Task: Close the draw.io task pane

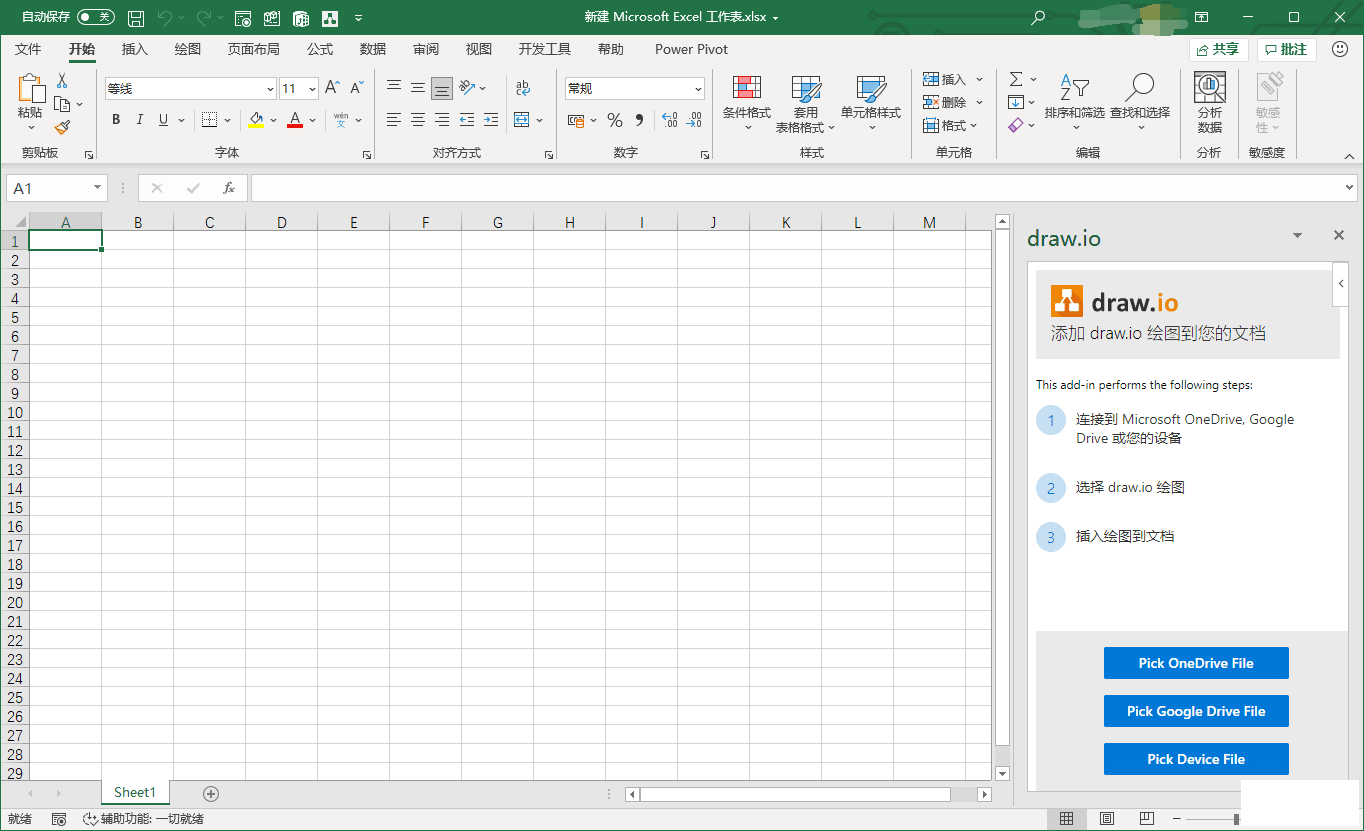Action: click(1339, 236)
